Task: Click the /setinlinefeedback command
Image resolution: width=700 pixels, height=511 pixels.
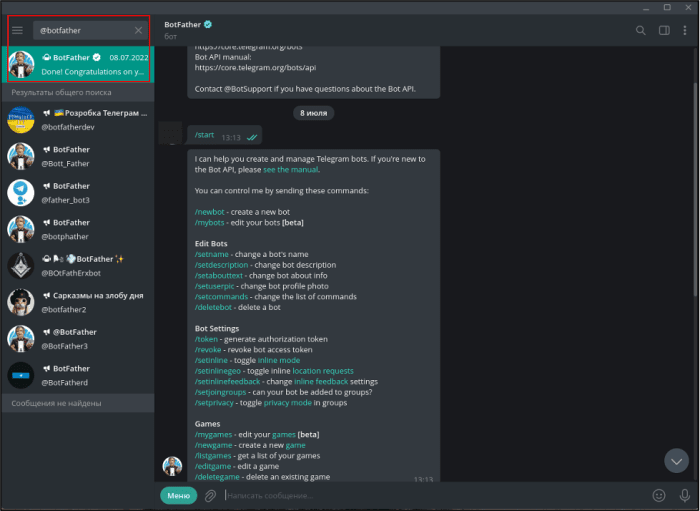Action: pos(227,382)
